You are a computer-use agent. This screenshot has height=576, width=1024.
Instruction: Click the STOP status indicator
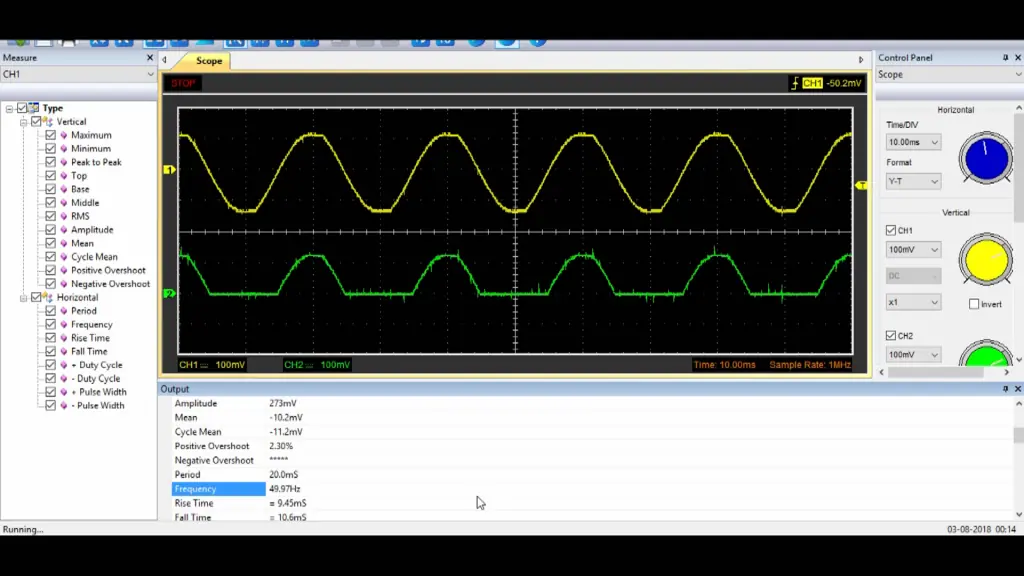coord(184,83)
